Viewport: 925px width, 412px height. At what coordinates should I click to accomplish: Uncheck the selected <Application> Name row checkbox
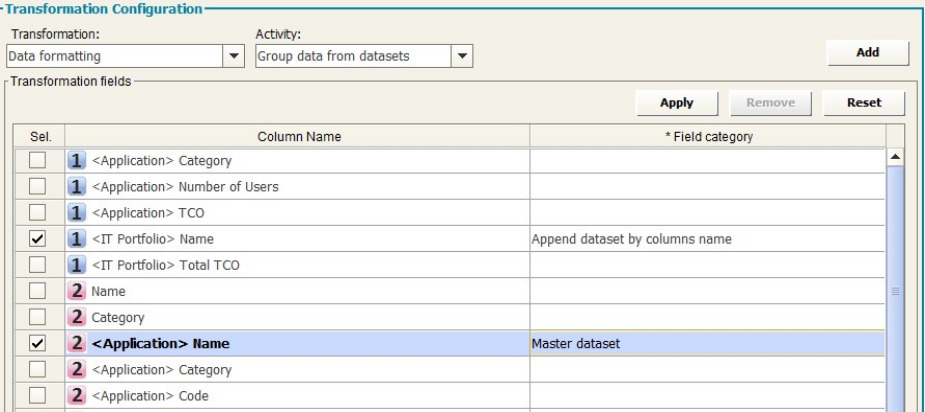coord(39,344)
